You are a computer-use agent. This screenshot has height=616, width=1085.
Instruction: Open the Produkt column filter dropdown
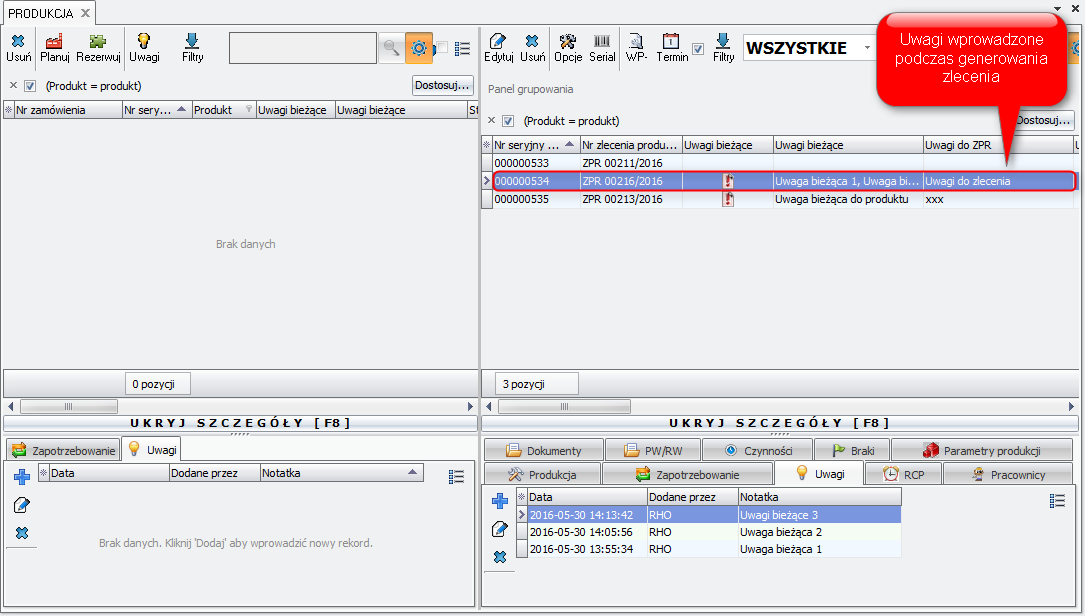pyautogui.click(x=248, y=110)
